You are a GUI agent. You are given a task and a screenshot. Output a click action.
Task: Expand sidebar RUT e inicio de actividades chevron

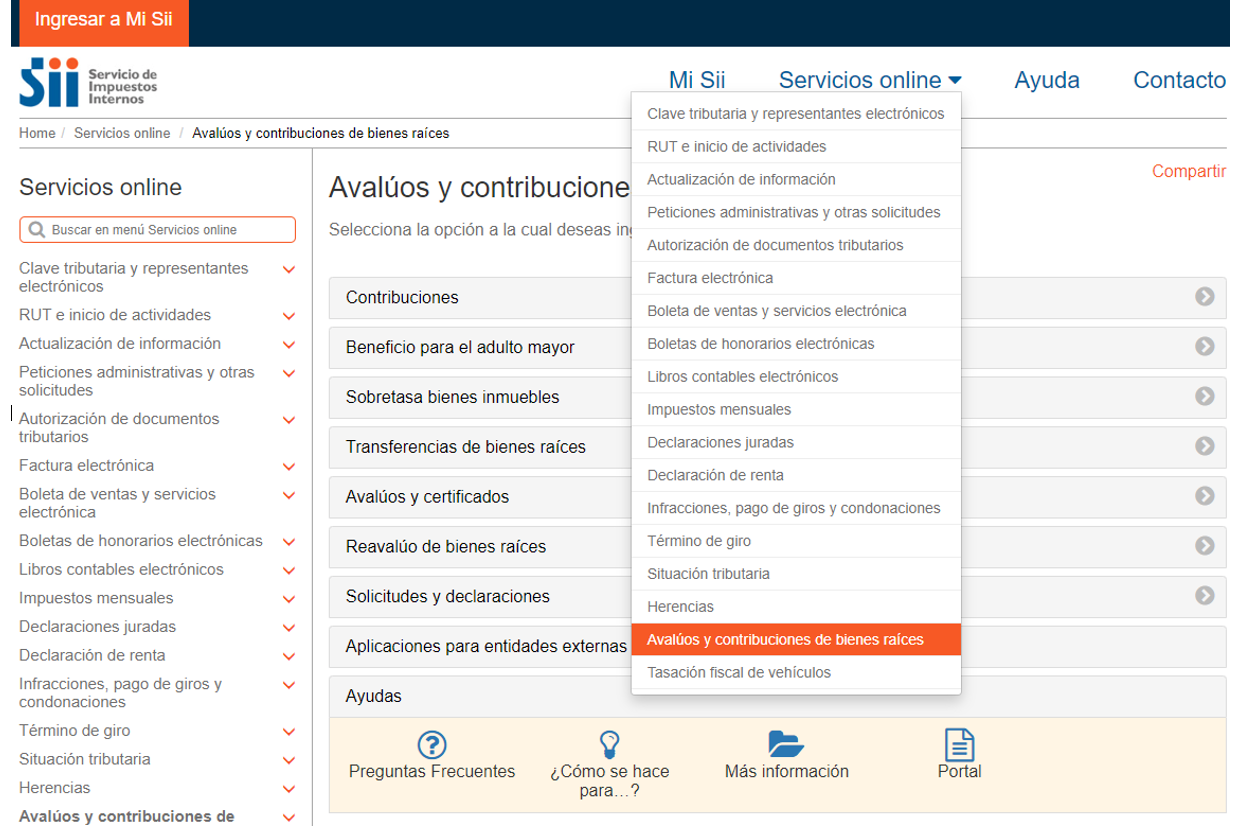tap(289, 316)
